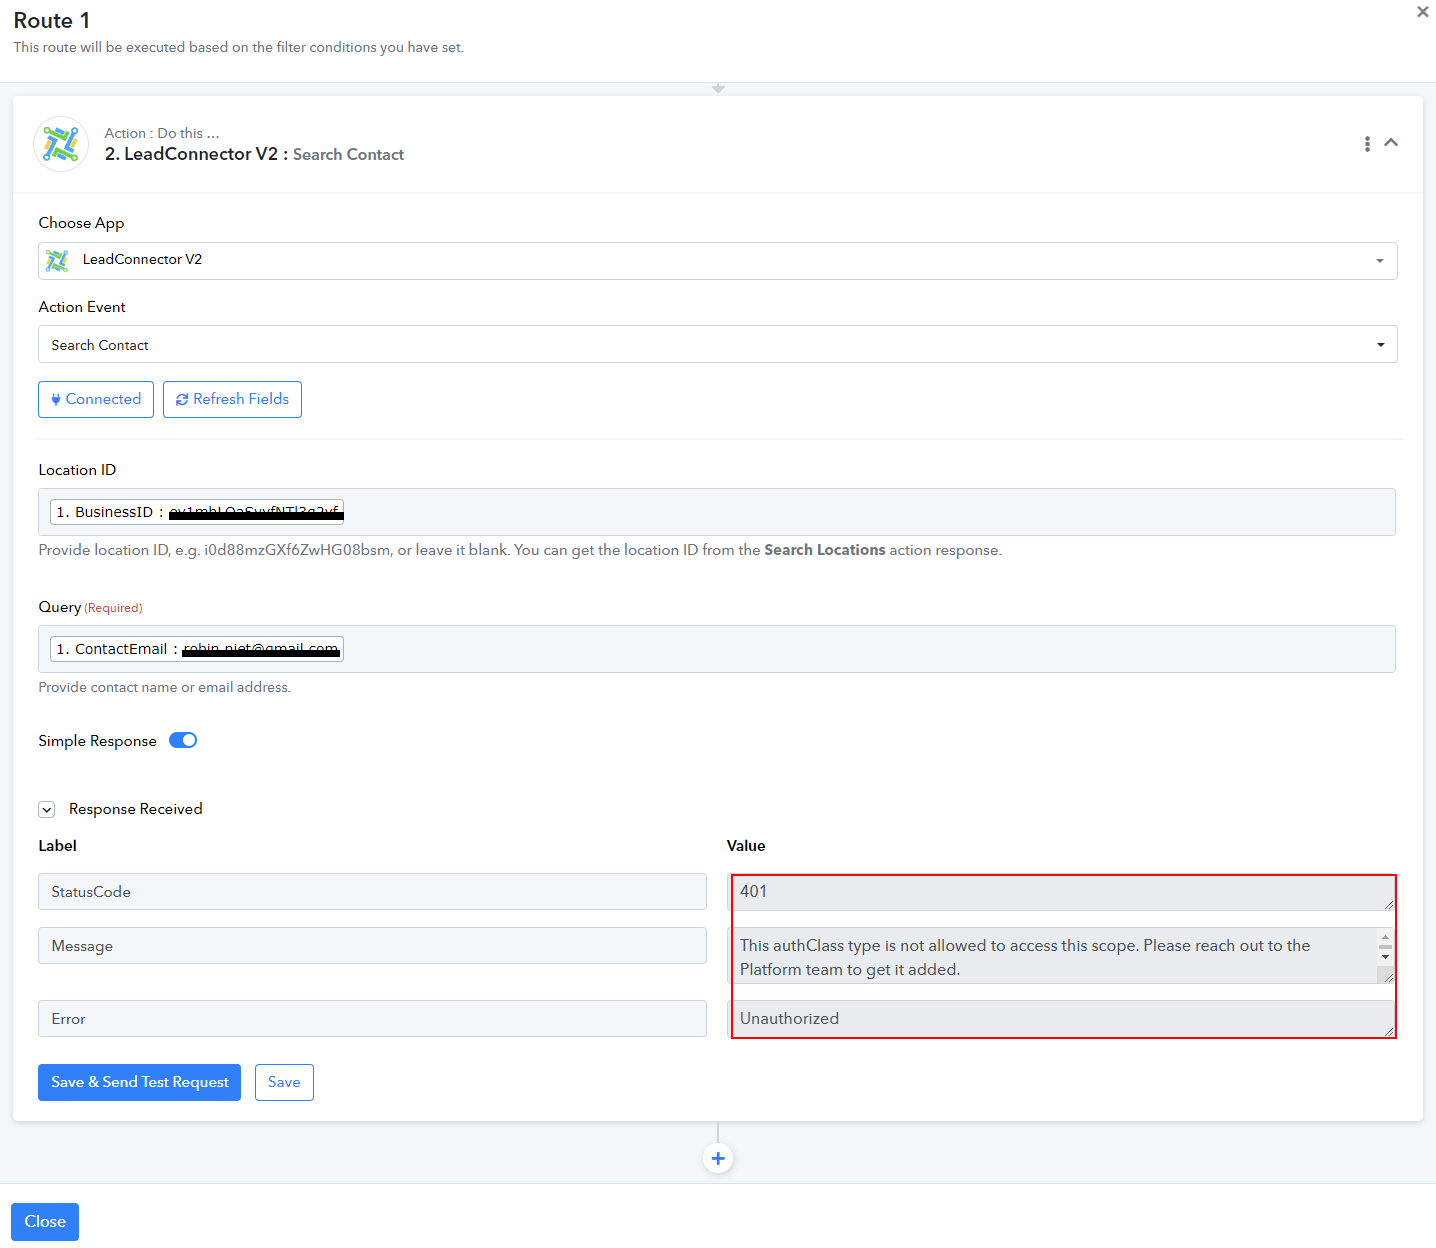Collapse the Response Received section
The height and width of the screenshot is (1248, 1436).
pos(47,809)
